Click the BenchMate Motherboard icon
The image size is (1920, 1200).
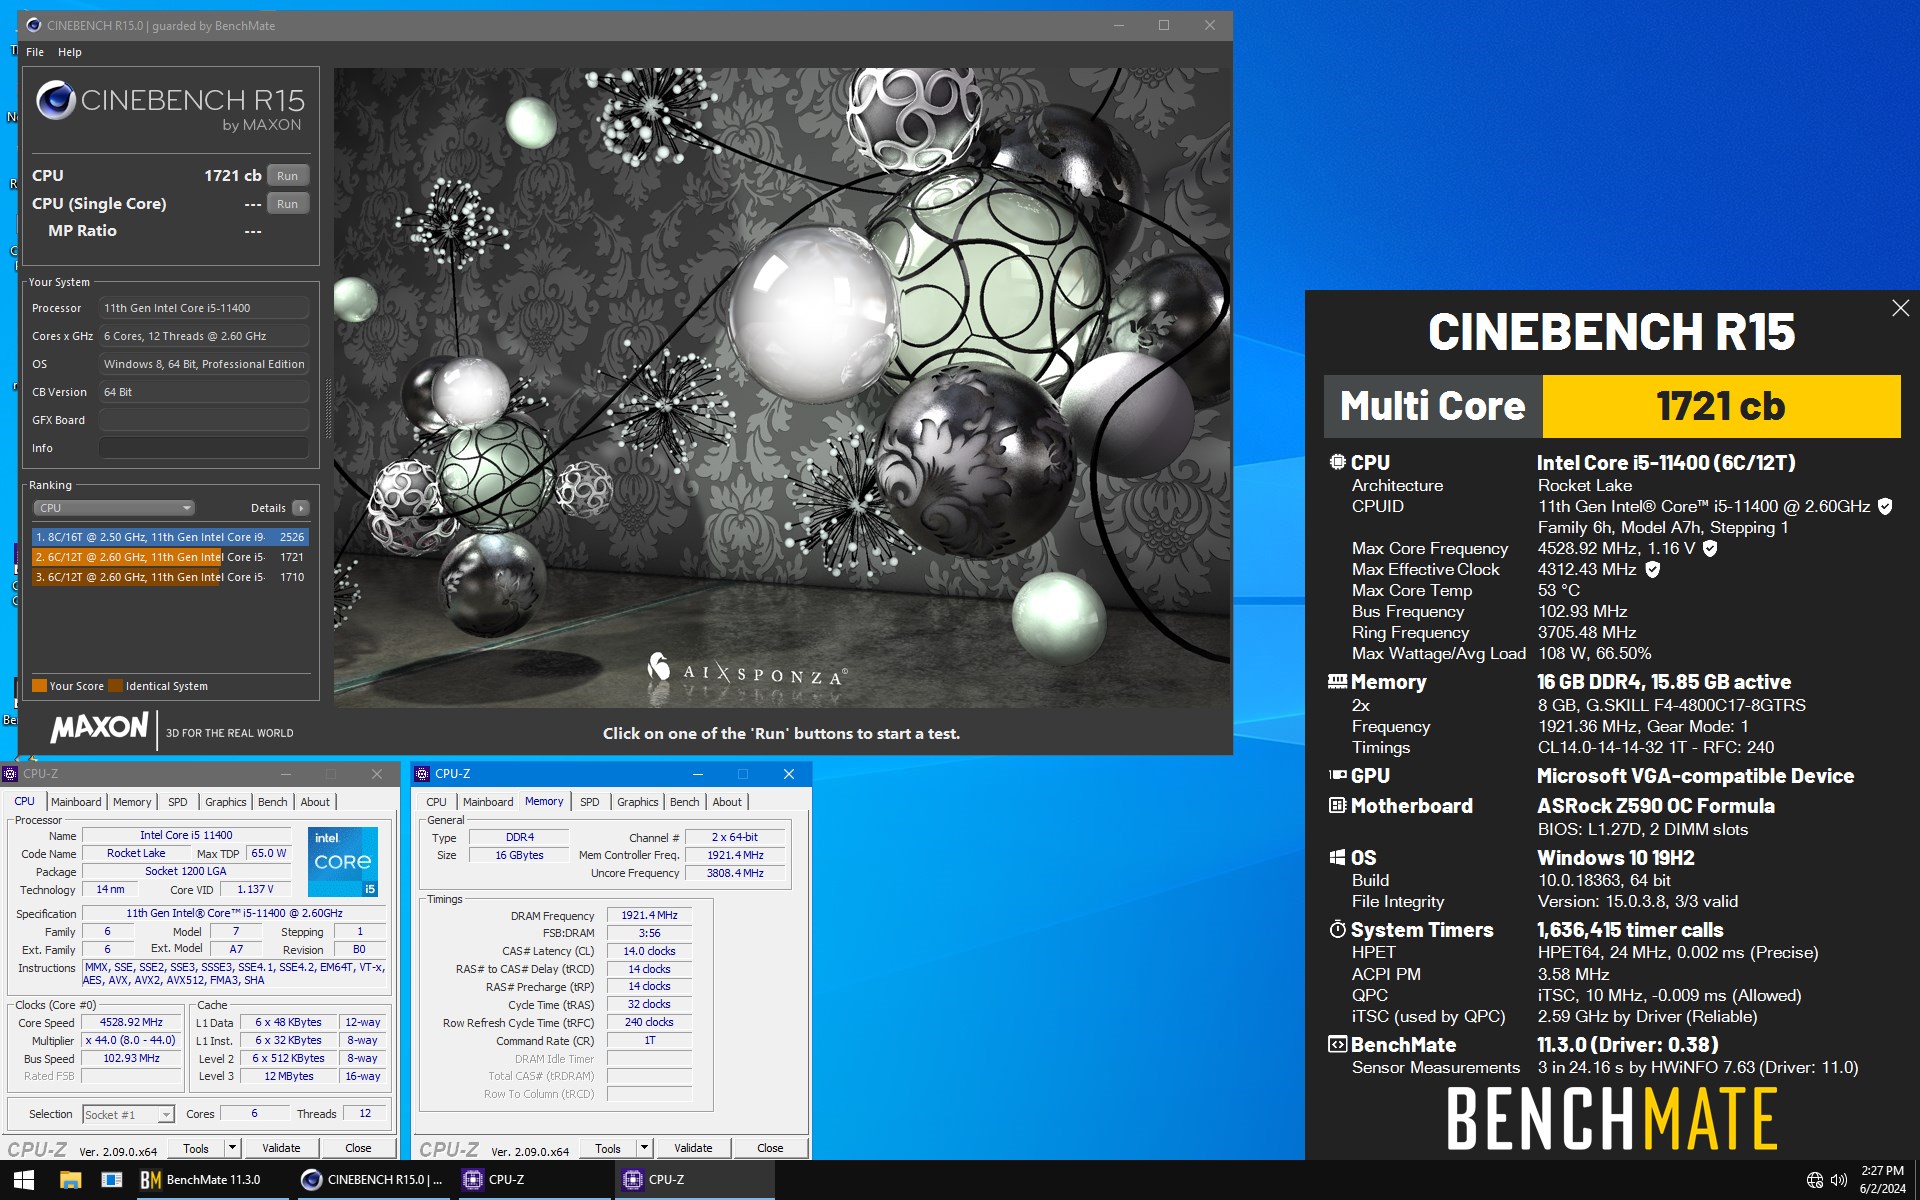point(1337,805)
